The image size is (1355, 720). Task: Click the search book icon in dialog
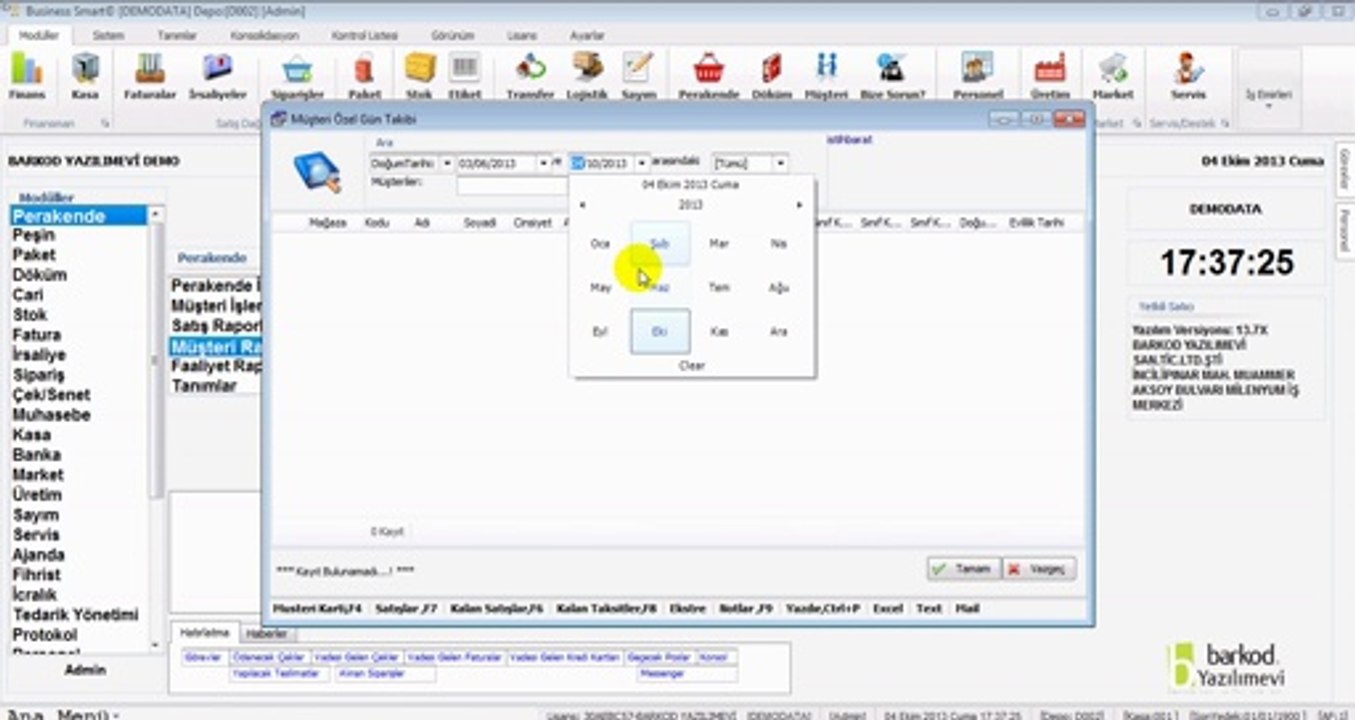(x=317, y=171)
